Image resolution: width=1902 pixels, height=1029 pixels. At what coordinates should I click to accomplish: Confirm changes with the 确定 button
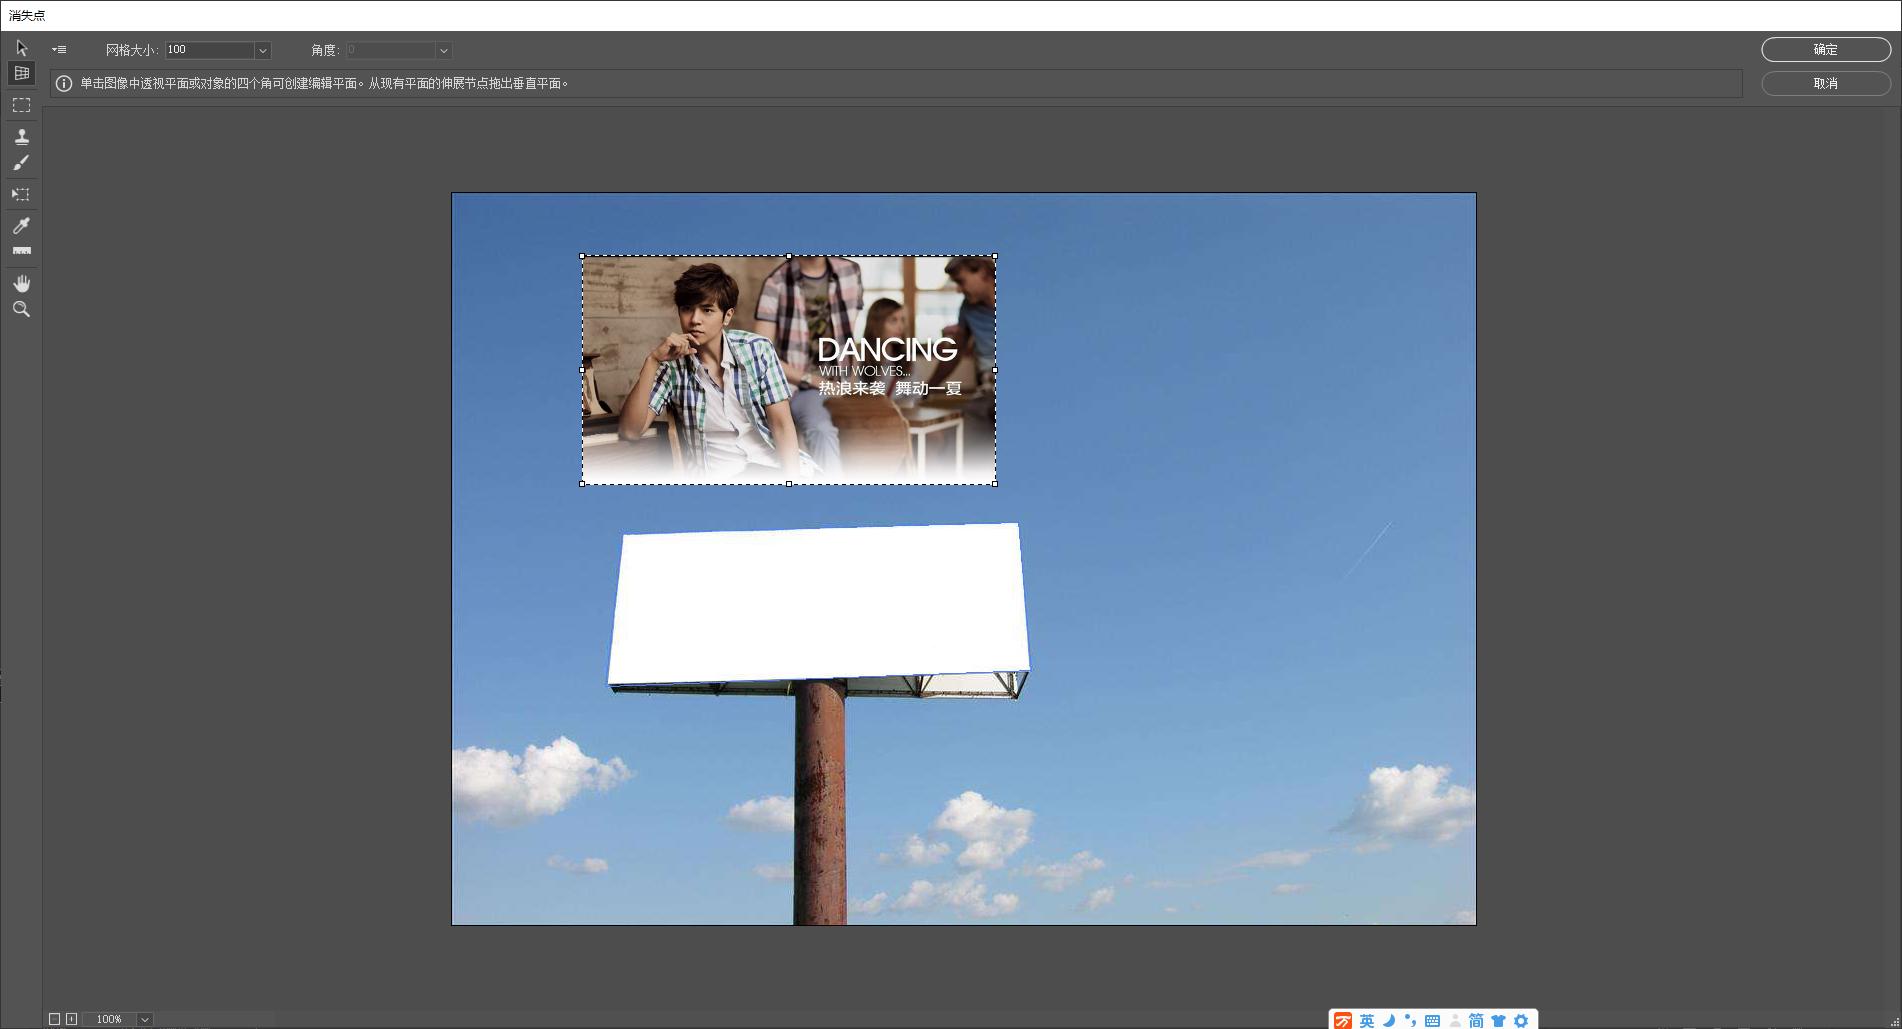coord(1824,49)
